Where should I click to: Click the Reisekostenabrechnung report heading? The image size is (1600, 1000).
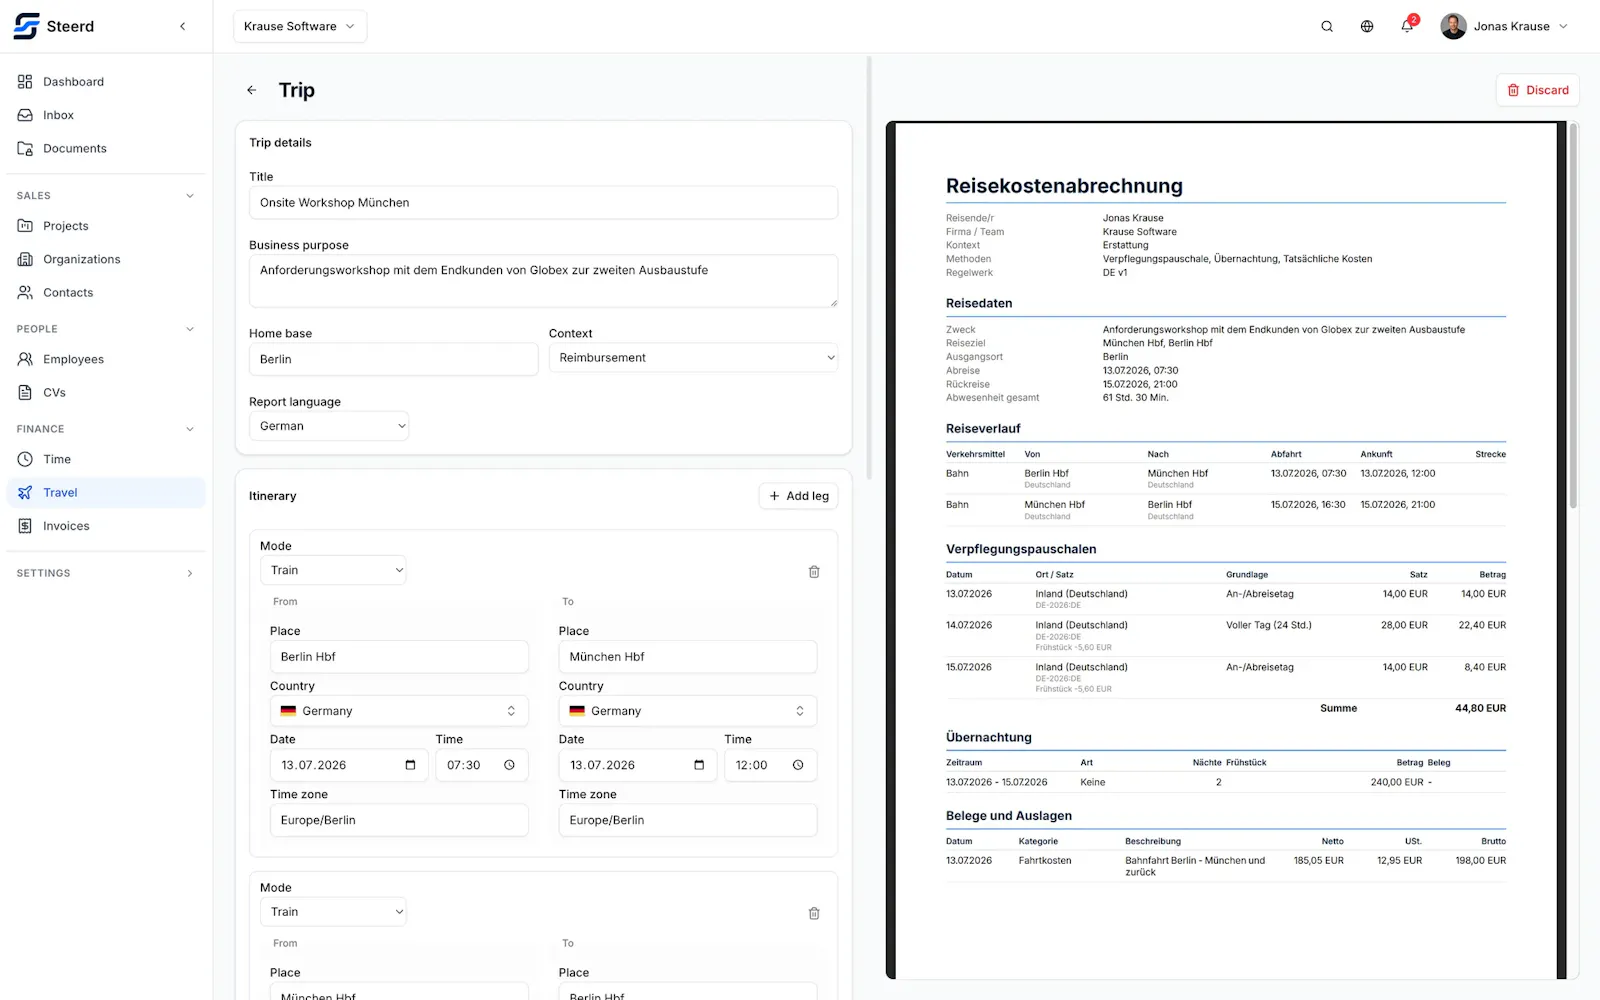[x=1064, y=186]
